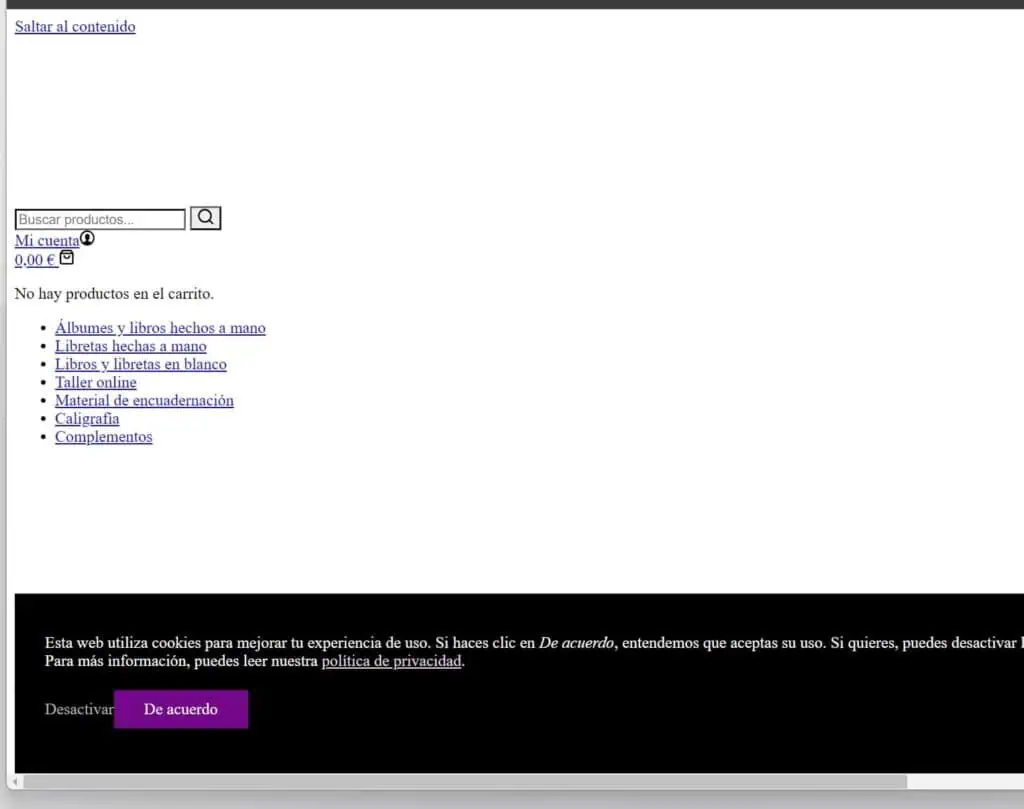Follow the 'Saltar al contenido' link
1024x809 pixels.
75,27
